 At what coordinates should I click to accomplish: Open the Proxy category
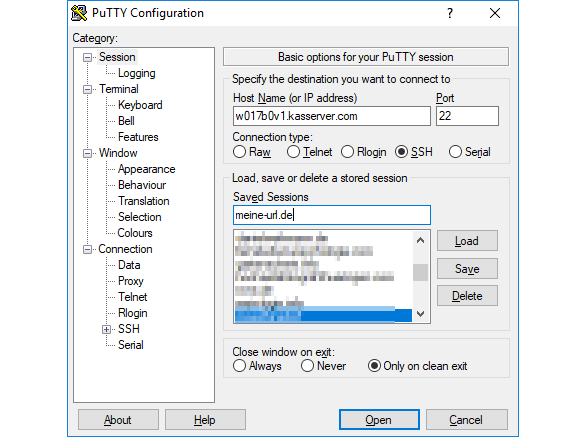(131, 281)
